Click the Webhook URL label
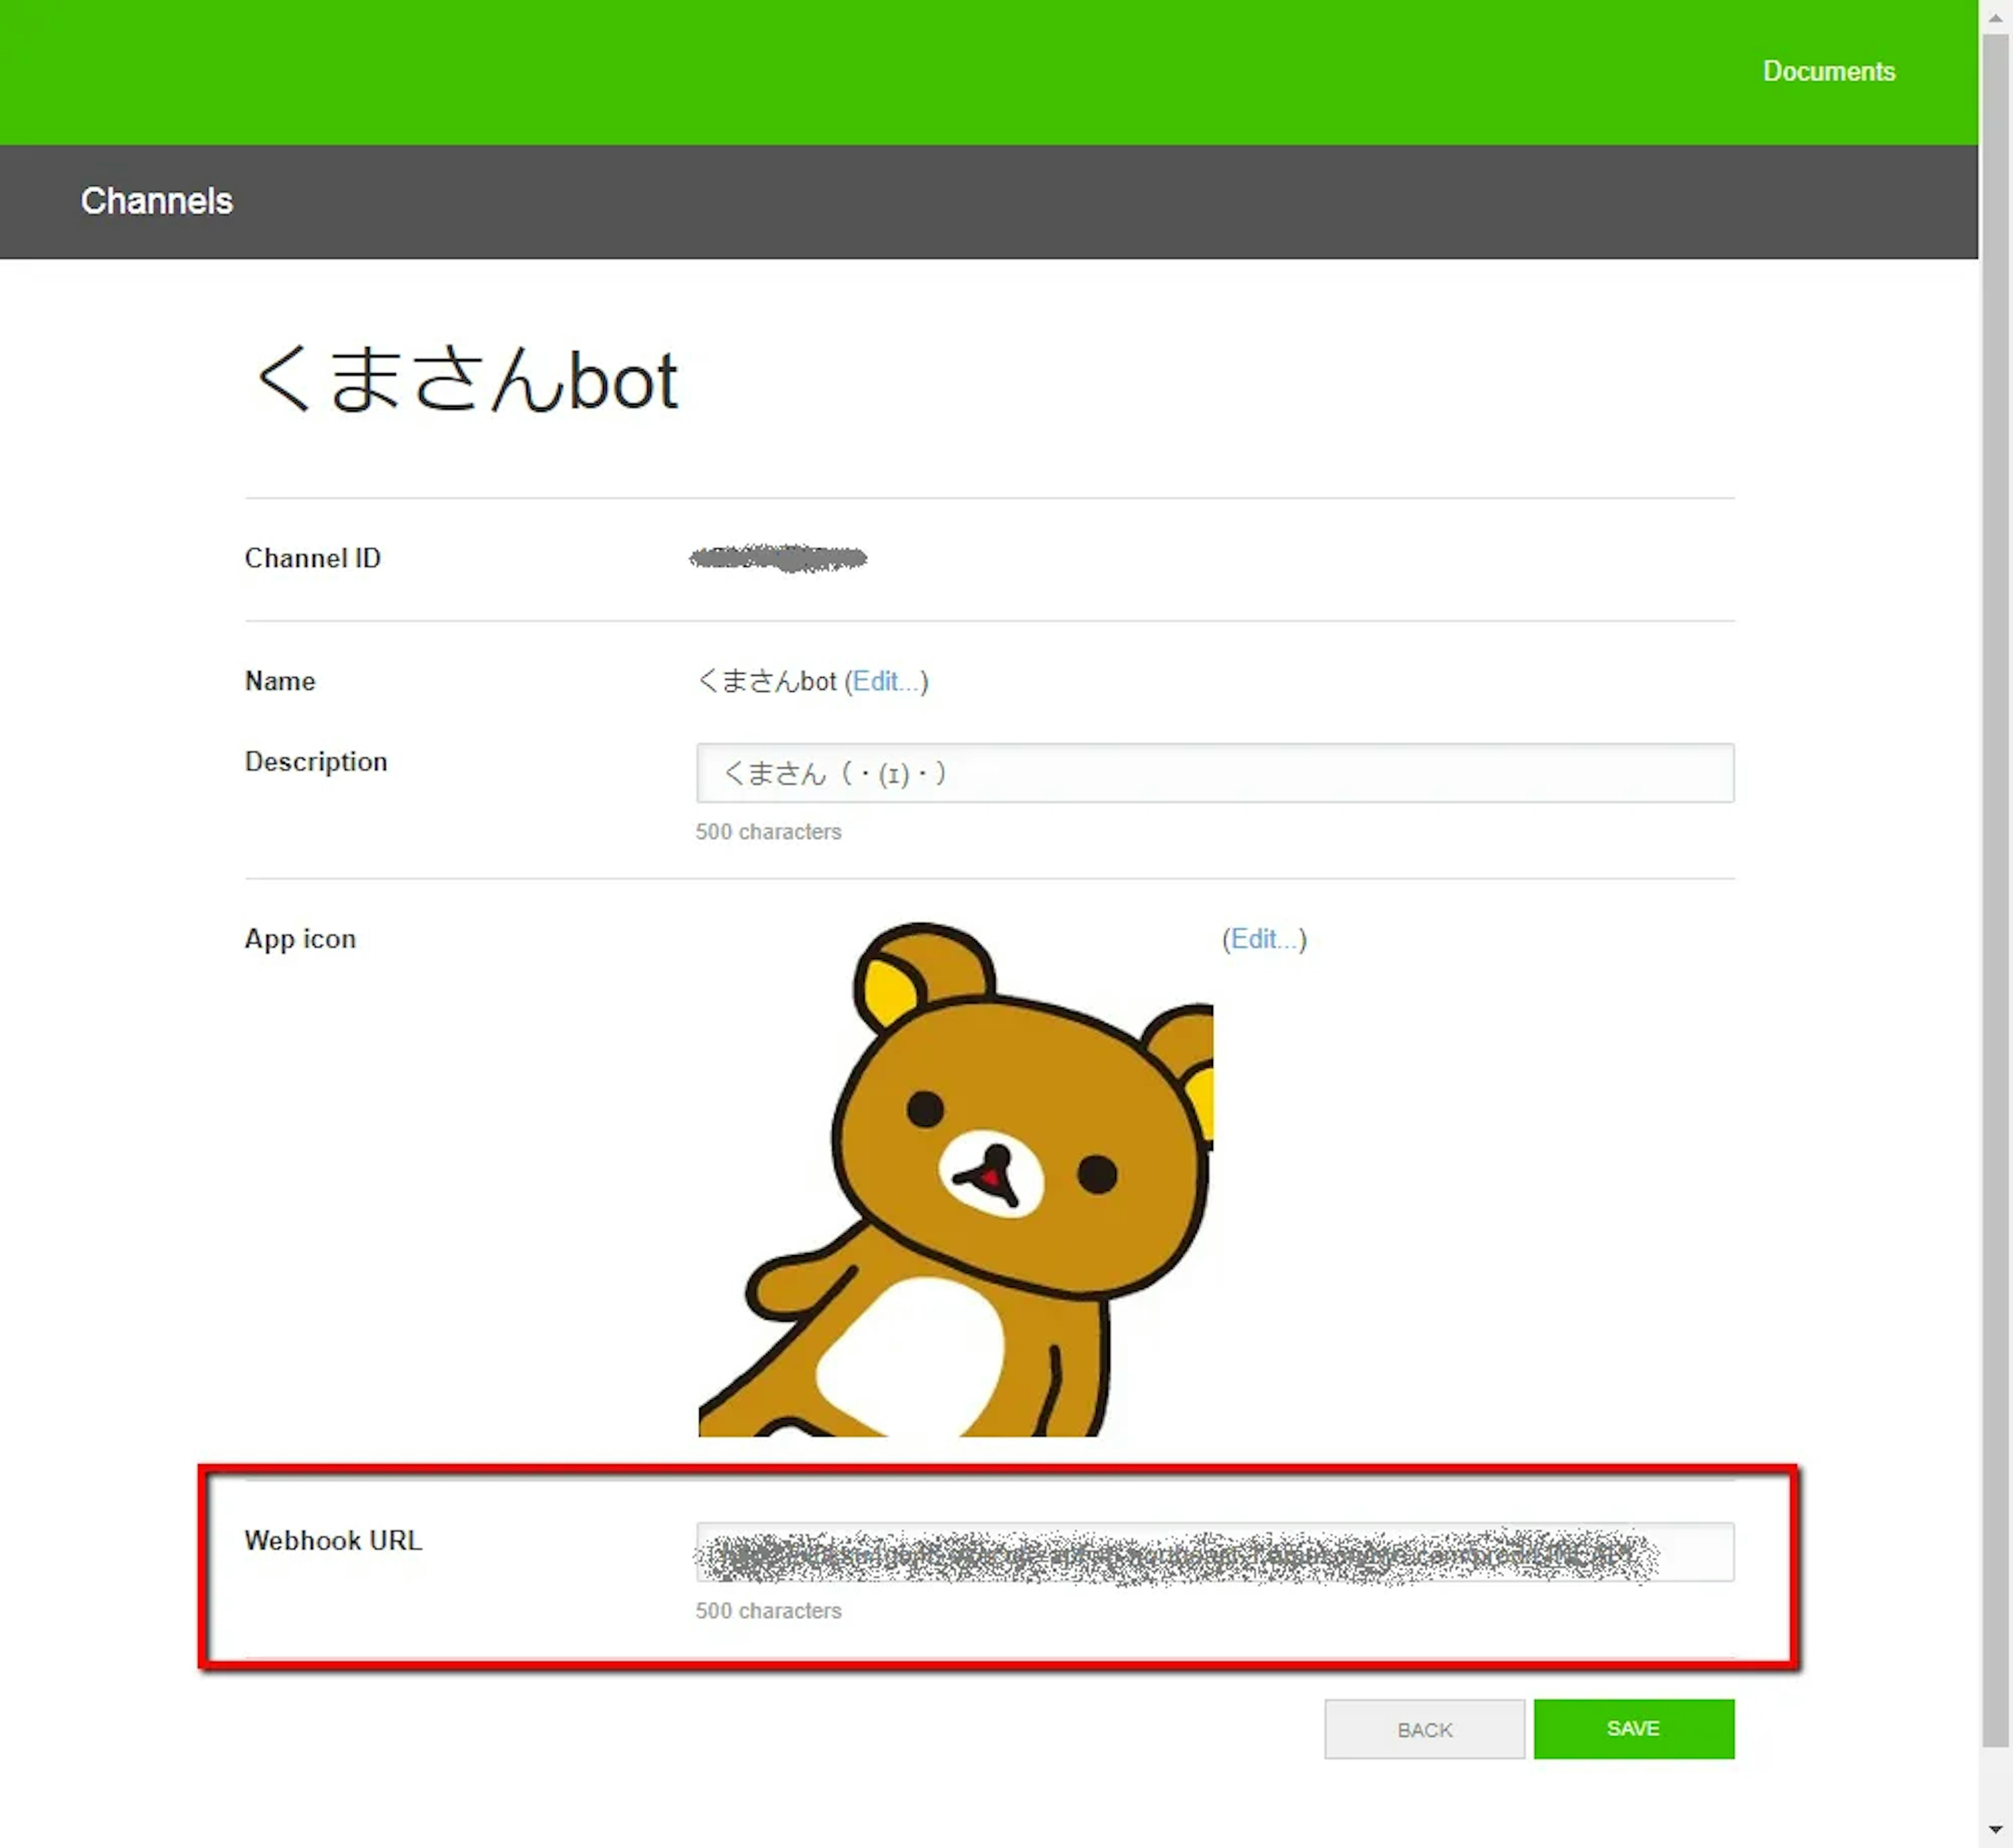 [x=333, y=1541]
